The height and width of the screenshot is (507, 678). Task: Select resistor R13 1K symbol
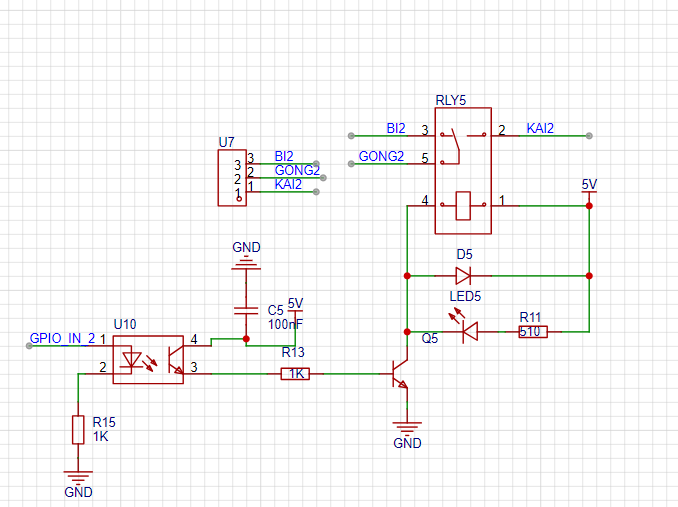click(x=295, y=373)
